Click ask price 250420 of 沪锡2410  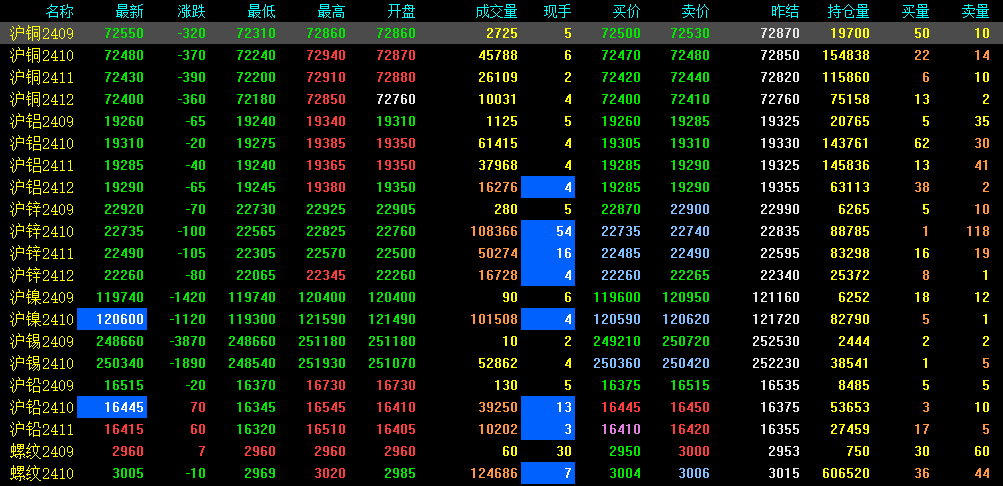click(x=686, y=363)
